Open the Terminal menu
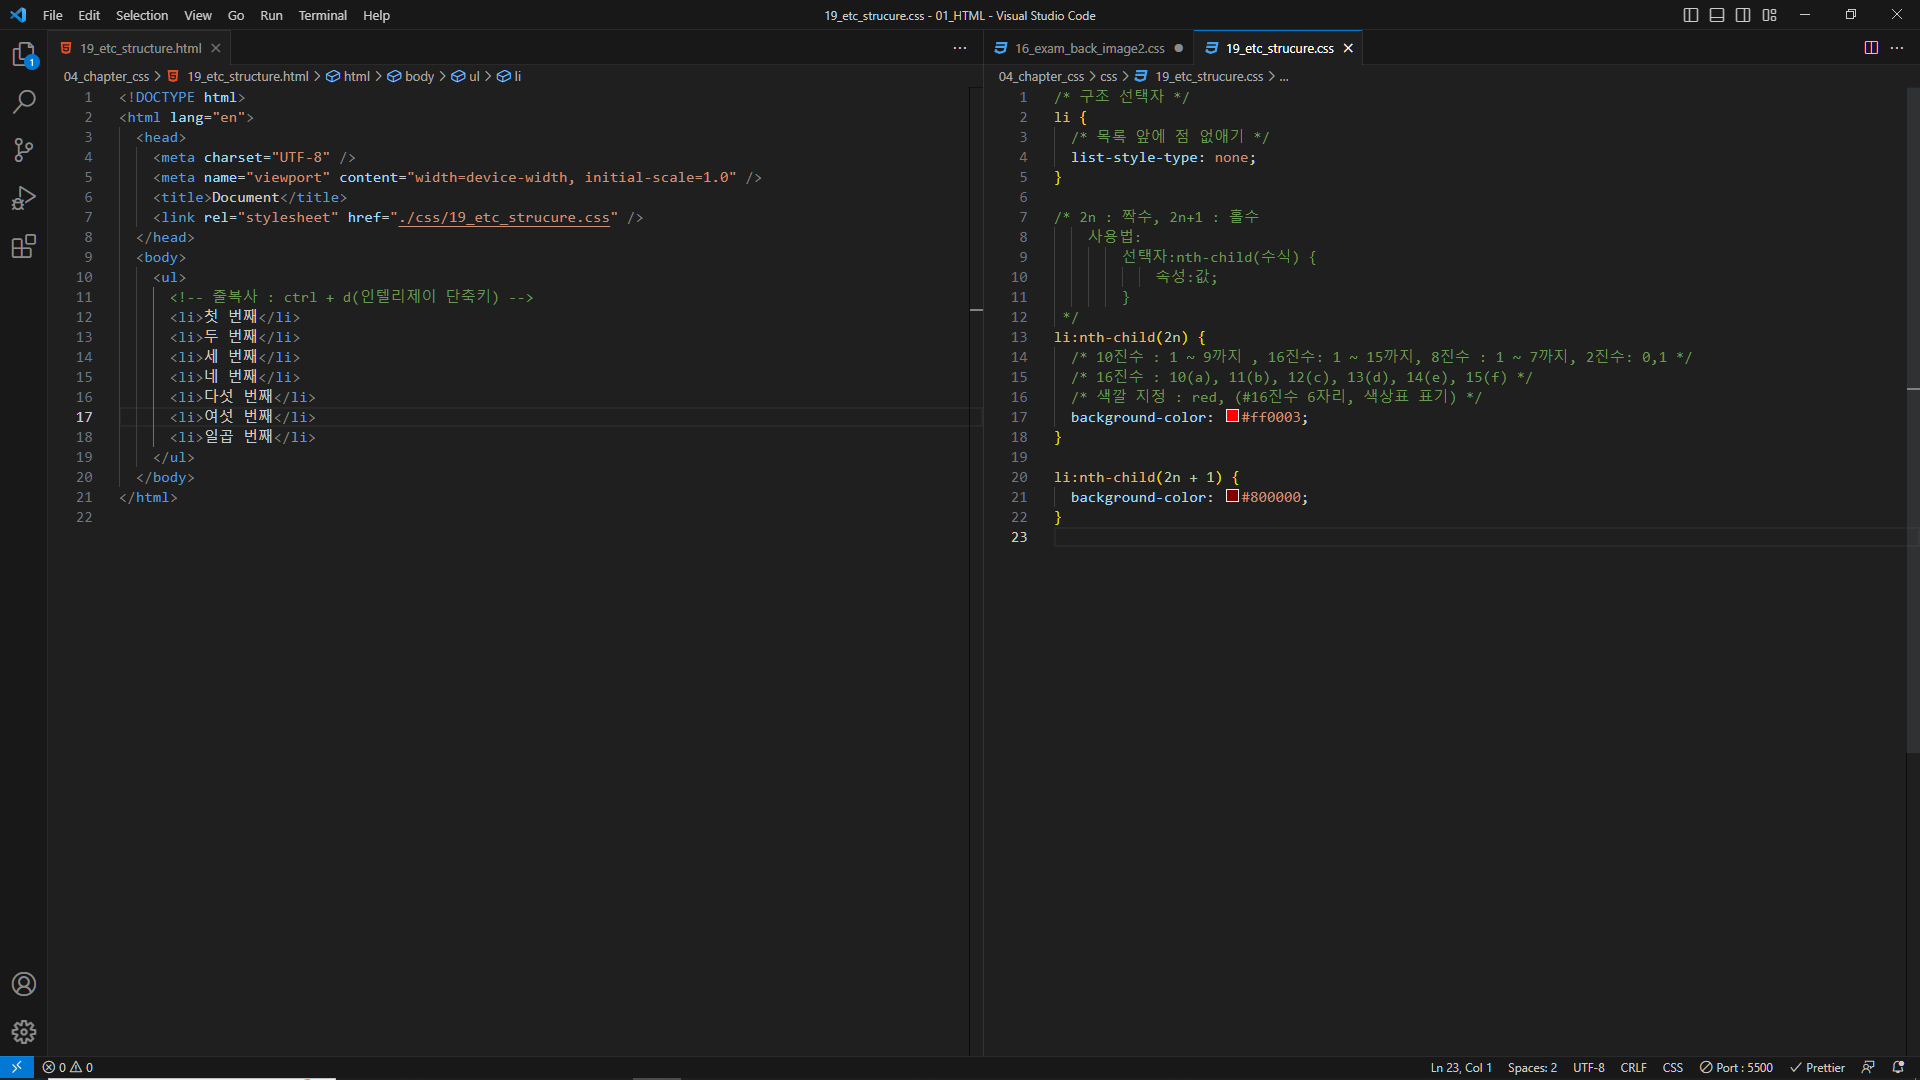Screen dimensions: 1920x1080 322,15
